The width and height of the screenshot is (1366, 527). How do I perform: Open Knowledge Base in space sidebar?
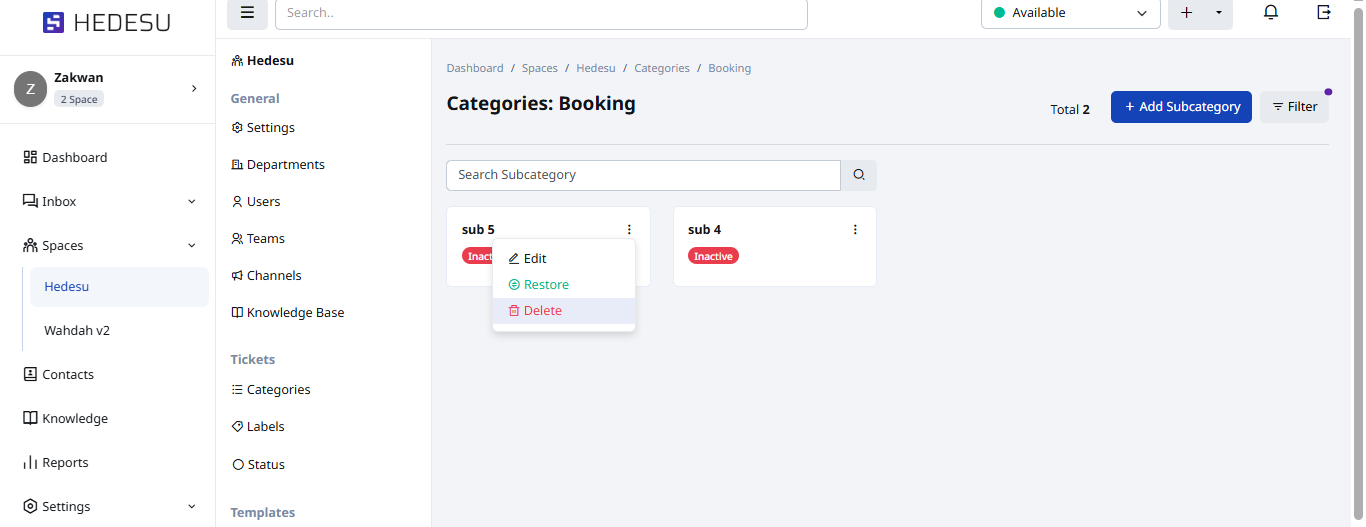tap(295, 312)
